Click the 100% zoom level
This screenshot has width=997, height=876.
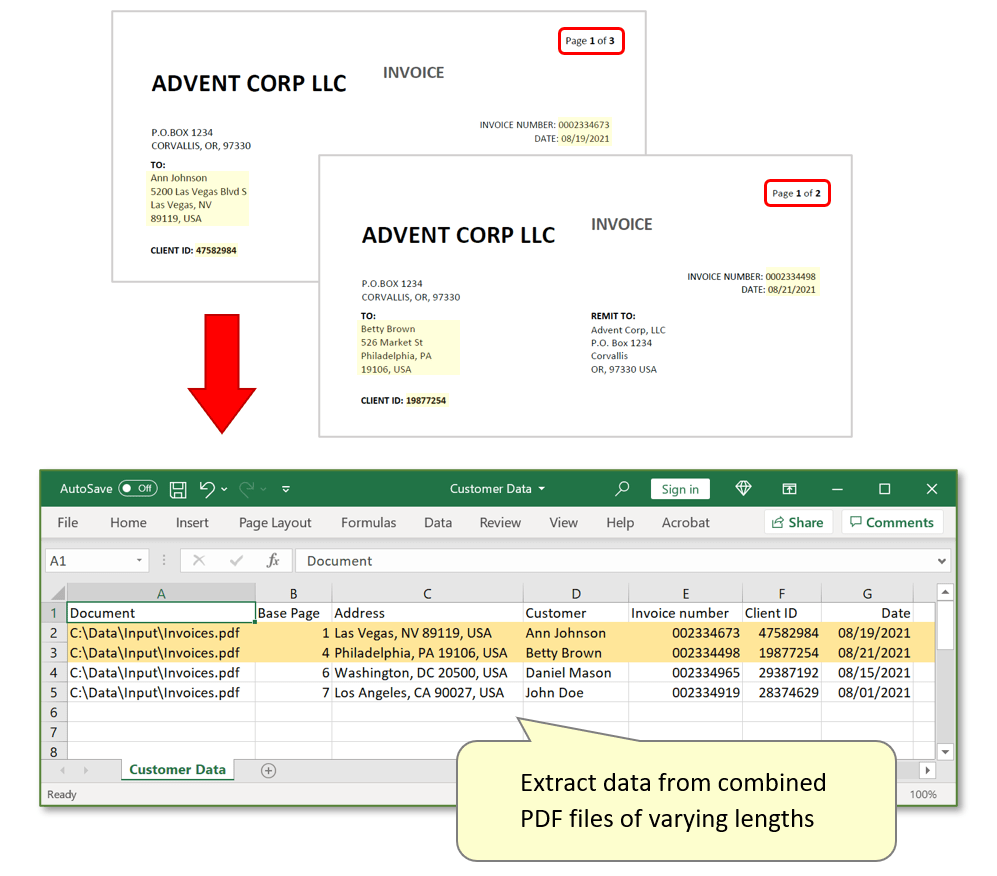point(923,794)
